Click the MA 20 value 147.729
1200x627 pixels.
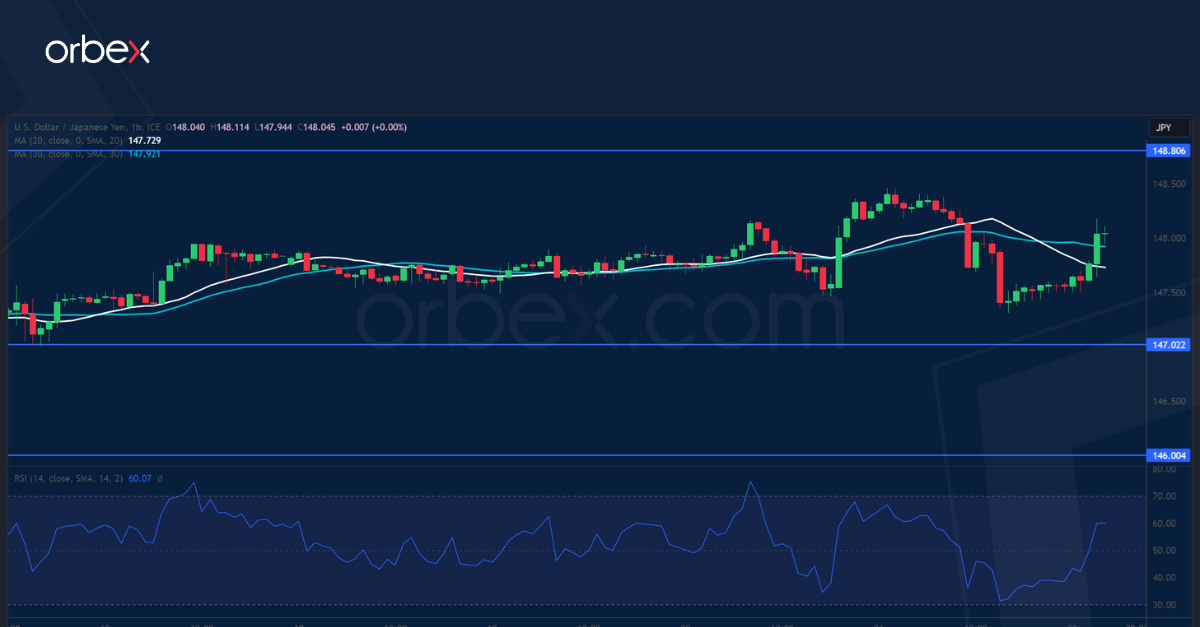(x=145, y=141)
